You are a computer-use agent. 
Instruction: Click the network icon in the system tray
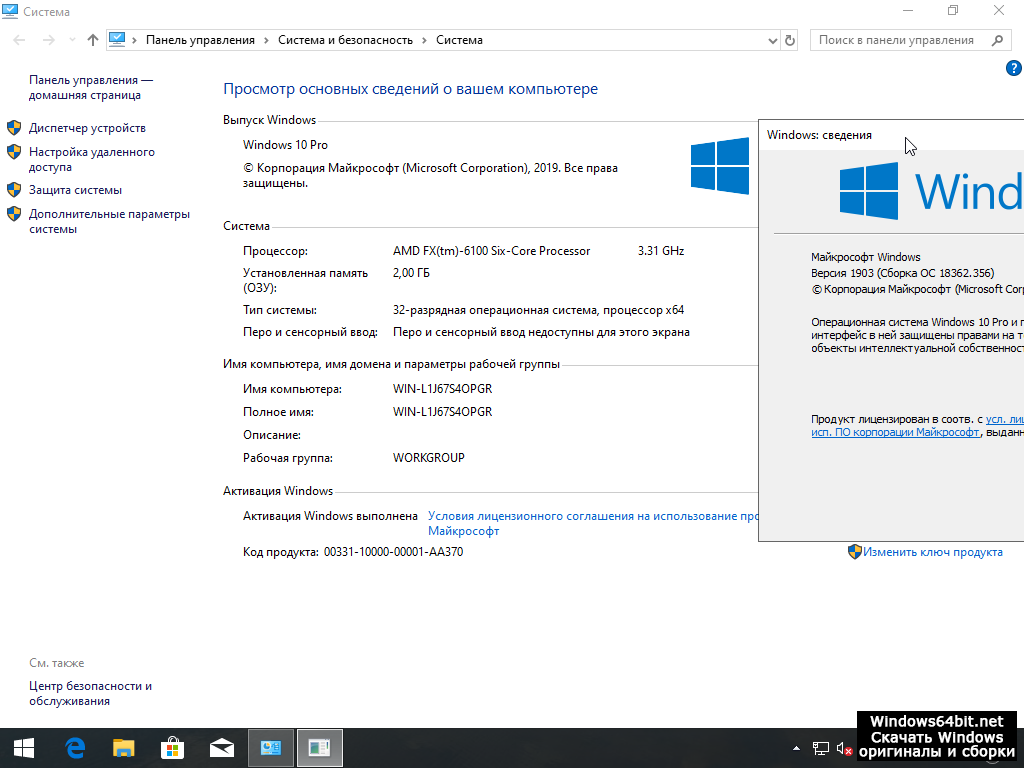821,748
